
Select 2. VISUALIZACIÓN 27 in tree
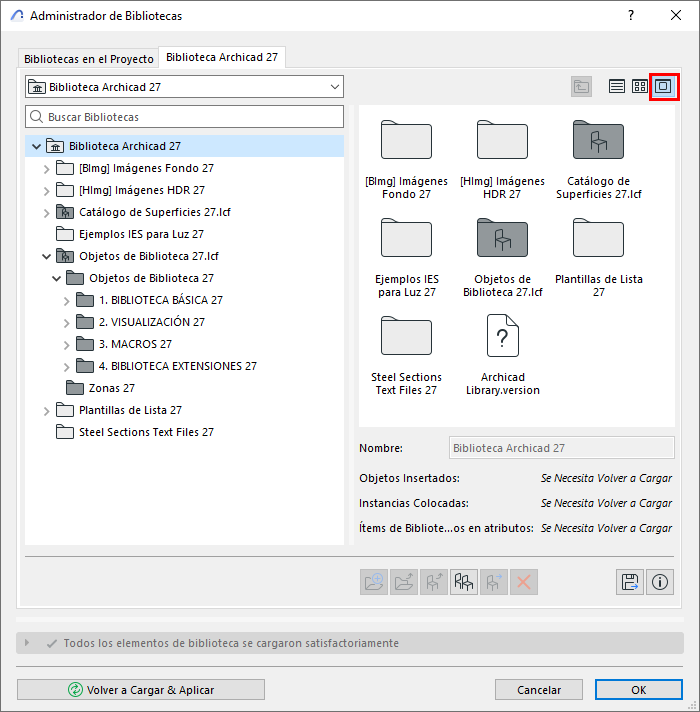[152, 322]
